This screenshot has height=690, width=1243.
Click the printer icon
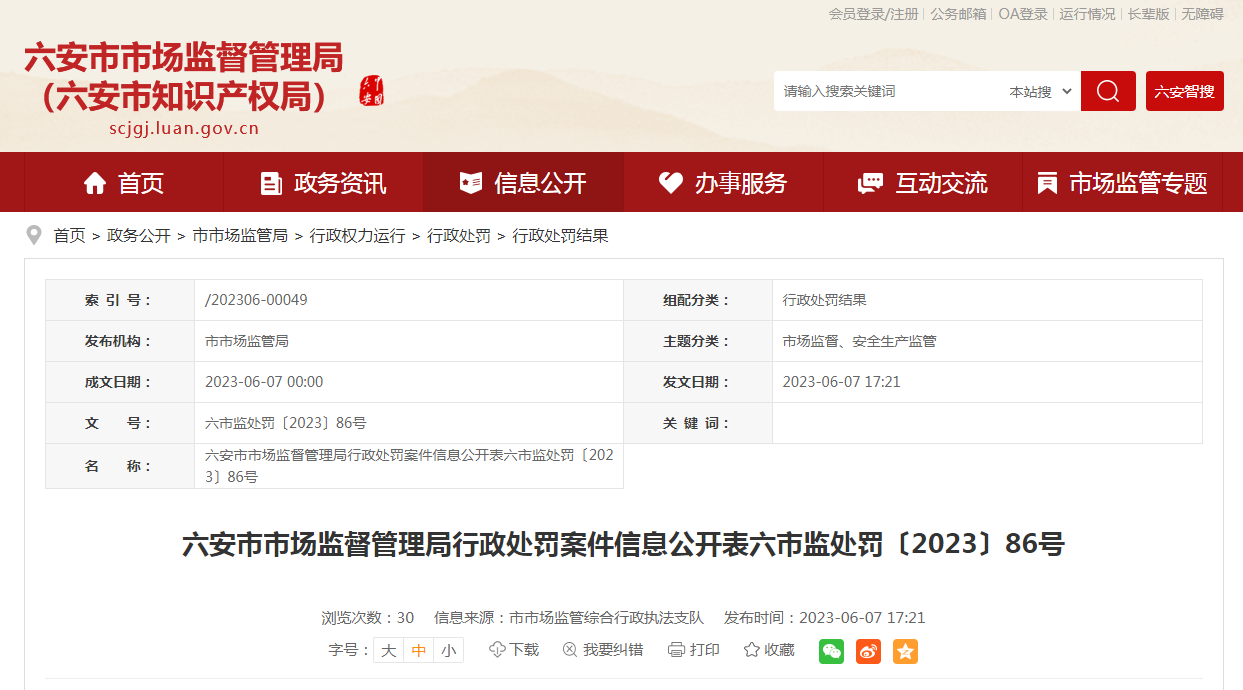click(x=676, y=650)
